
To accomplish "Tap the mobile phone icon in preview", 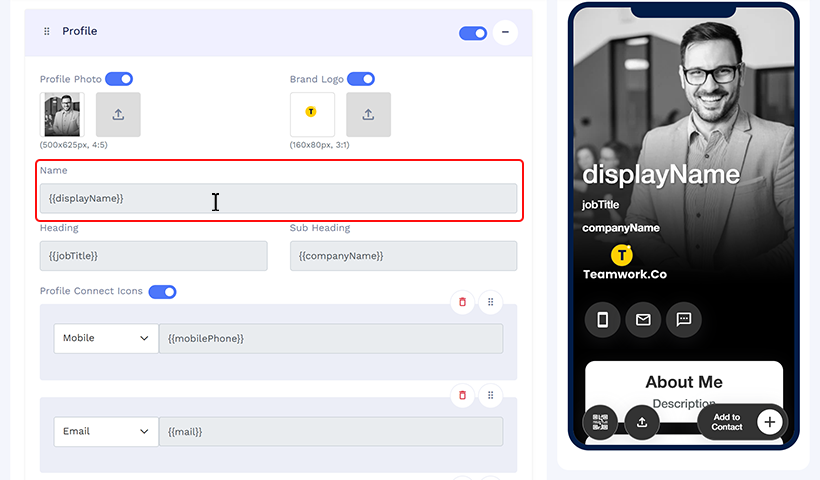I will tap(602, 319).
